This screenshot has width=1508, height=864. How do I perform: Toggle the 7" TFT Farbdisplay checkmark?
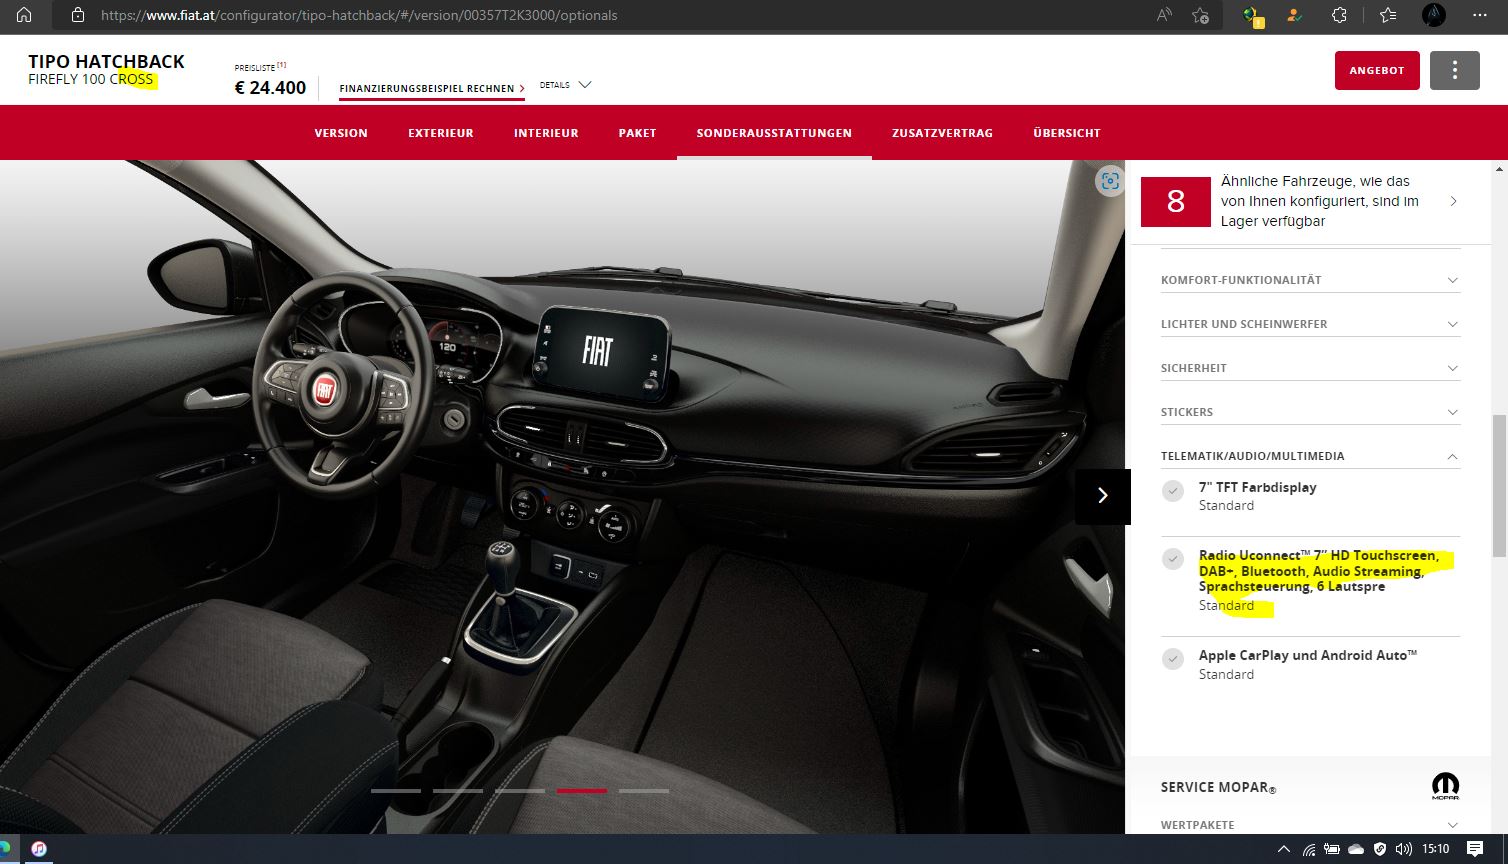(x=1173, y=491)
